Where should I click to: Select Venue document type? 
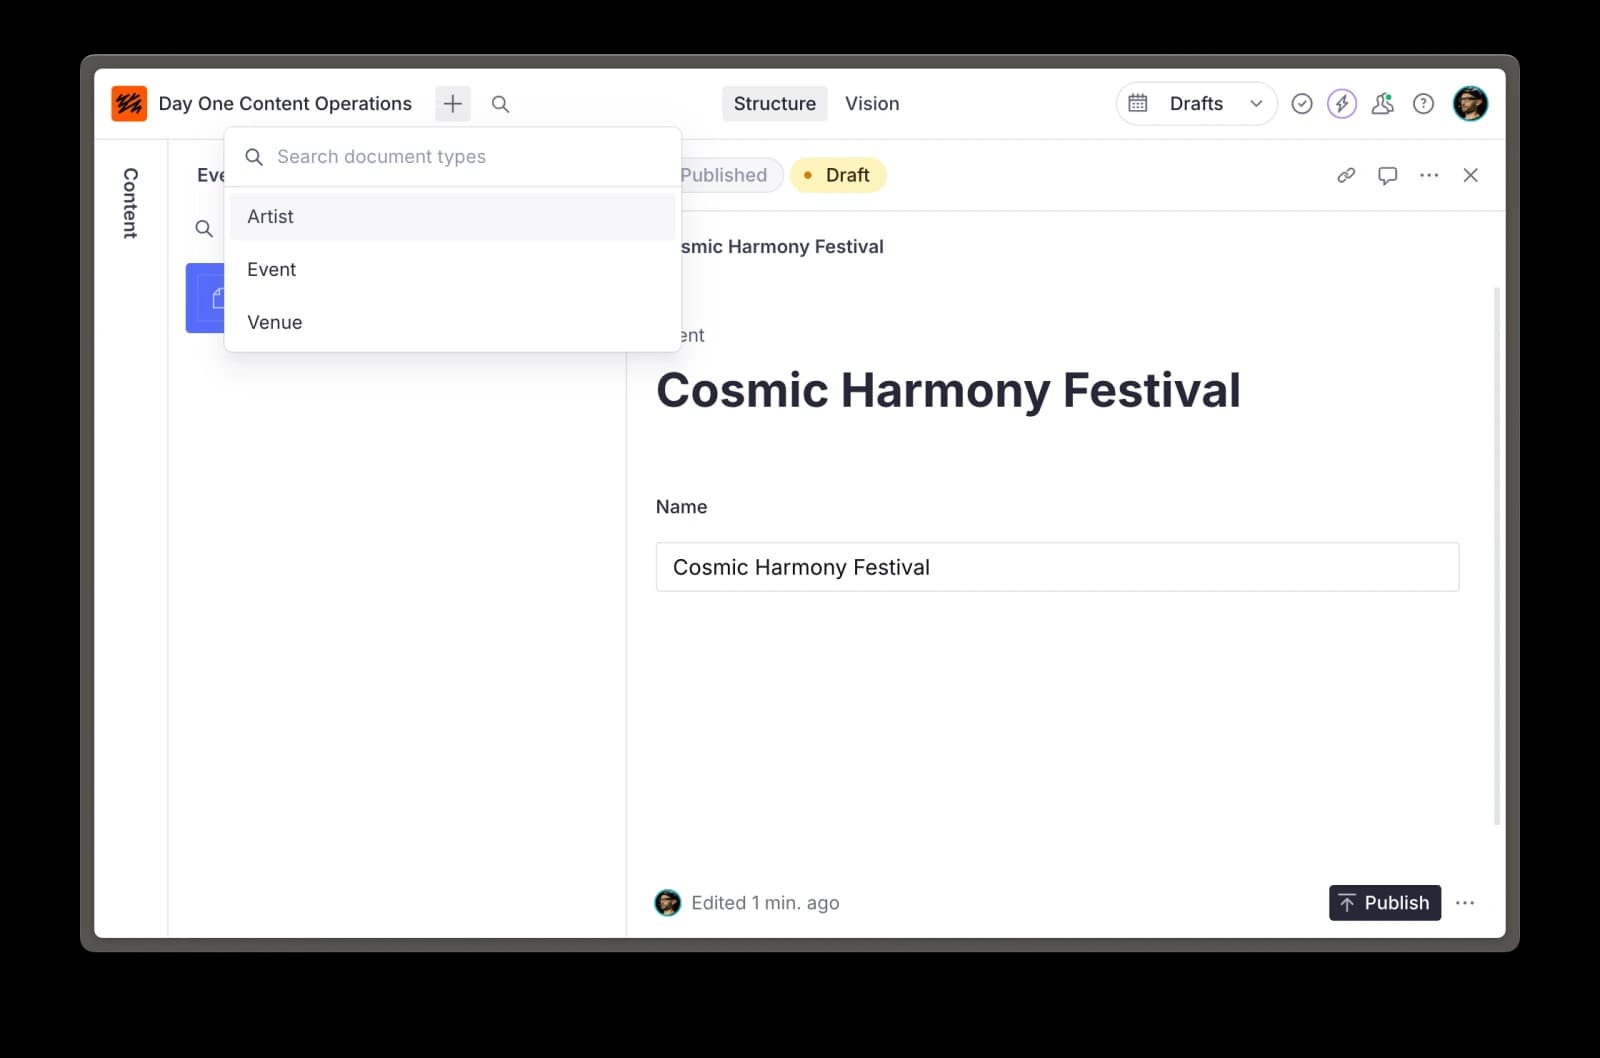(x=452, y=322)
